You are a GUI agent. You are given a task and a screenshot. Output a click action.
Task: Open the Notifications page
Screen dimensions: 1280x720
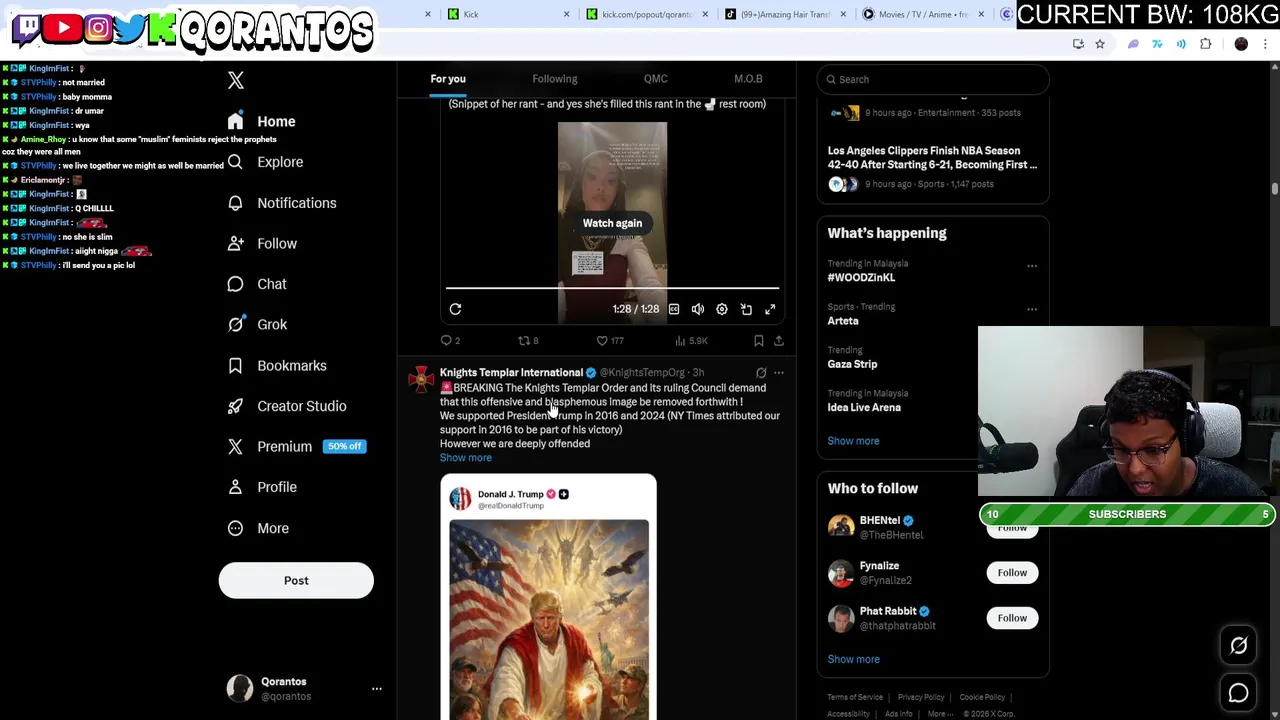coord(282,203)
